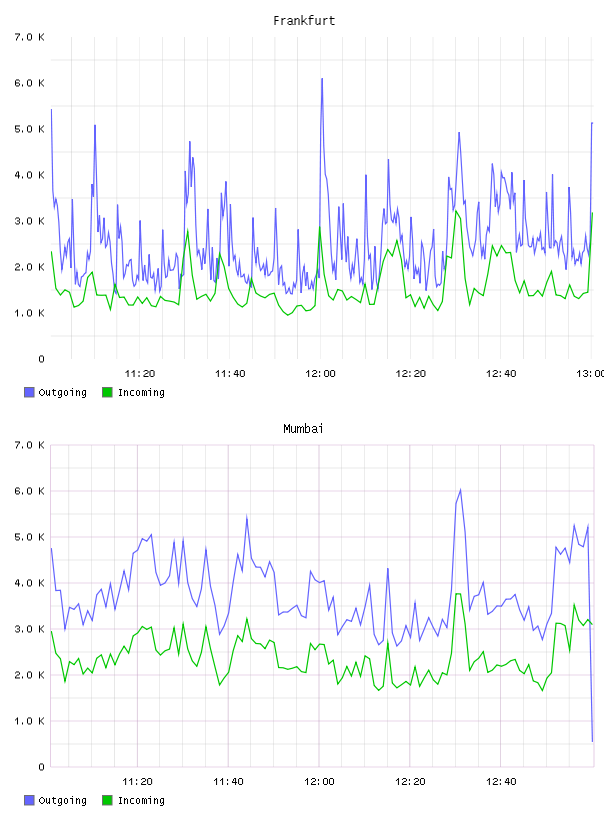Click the 12:00 time label on Mumbai
Image resolution: width=608 pixels, height=816 pixels.
coord(319,781)
